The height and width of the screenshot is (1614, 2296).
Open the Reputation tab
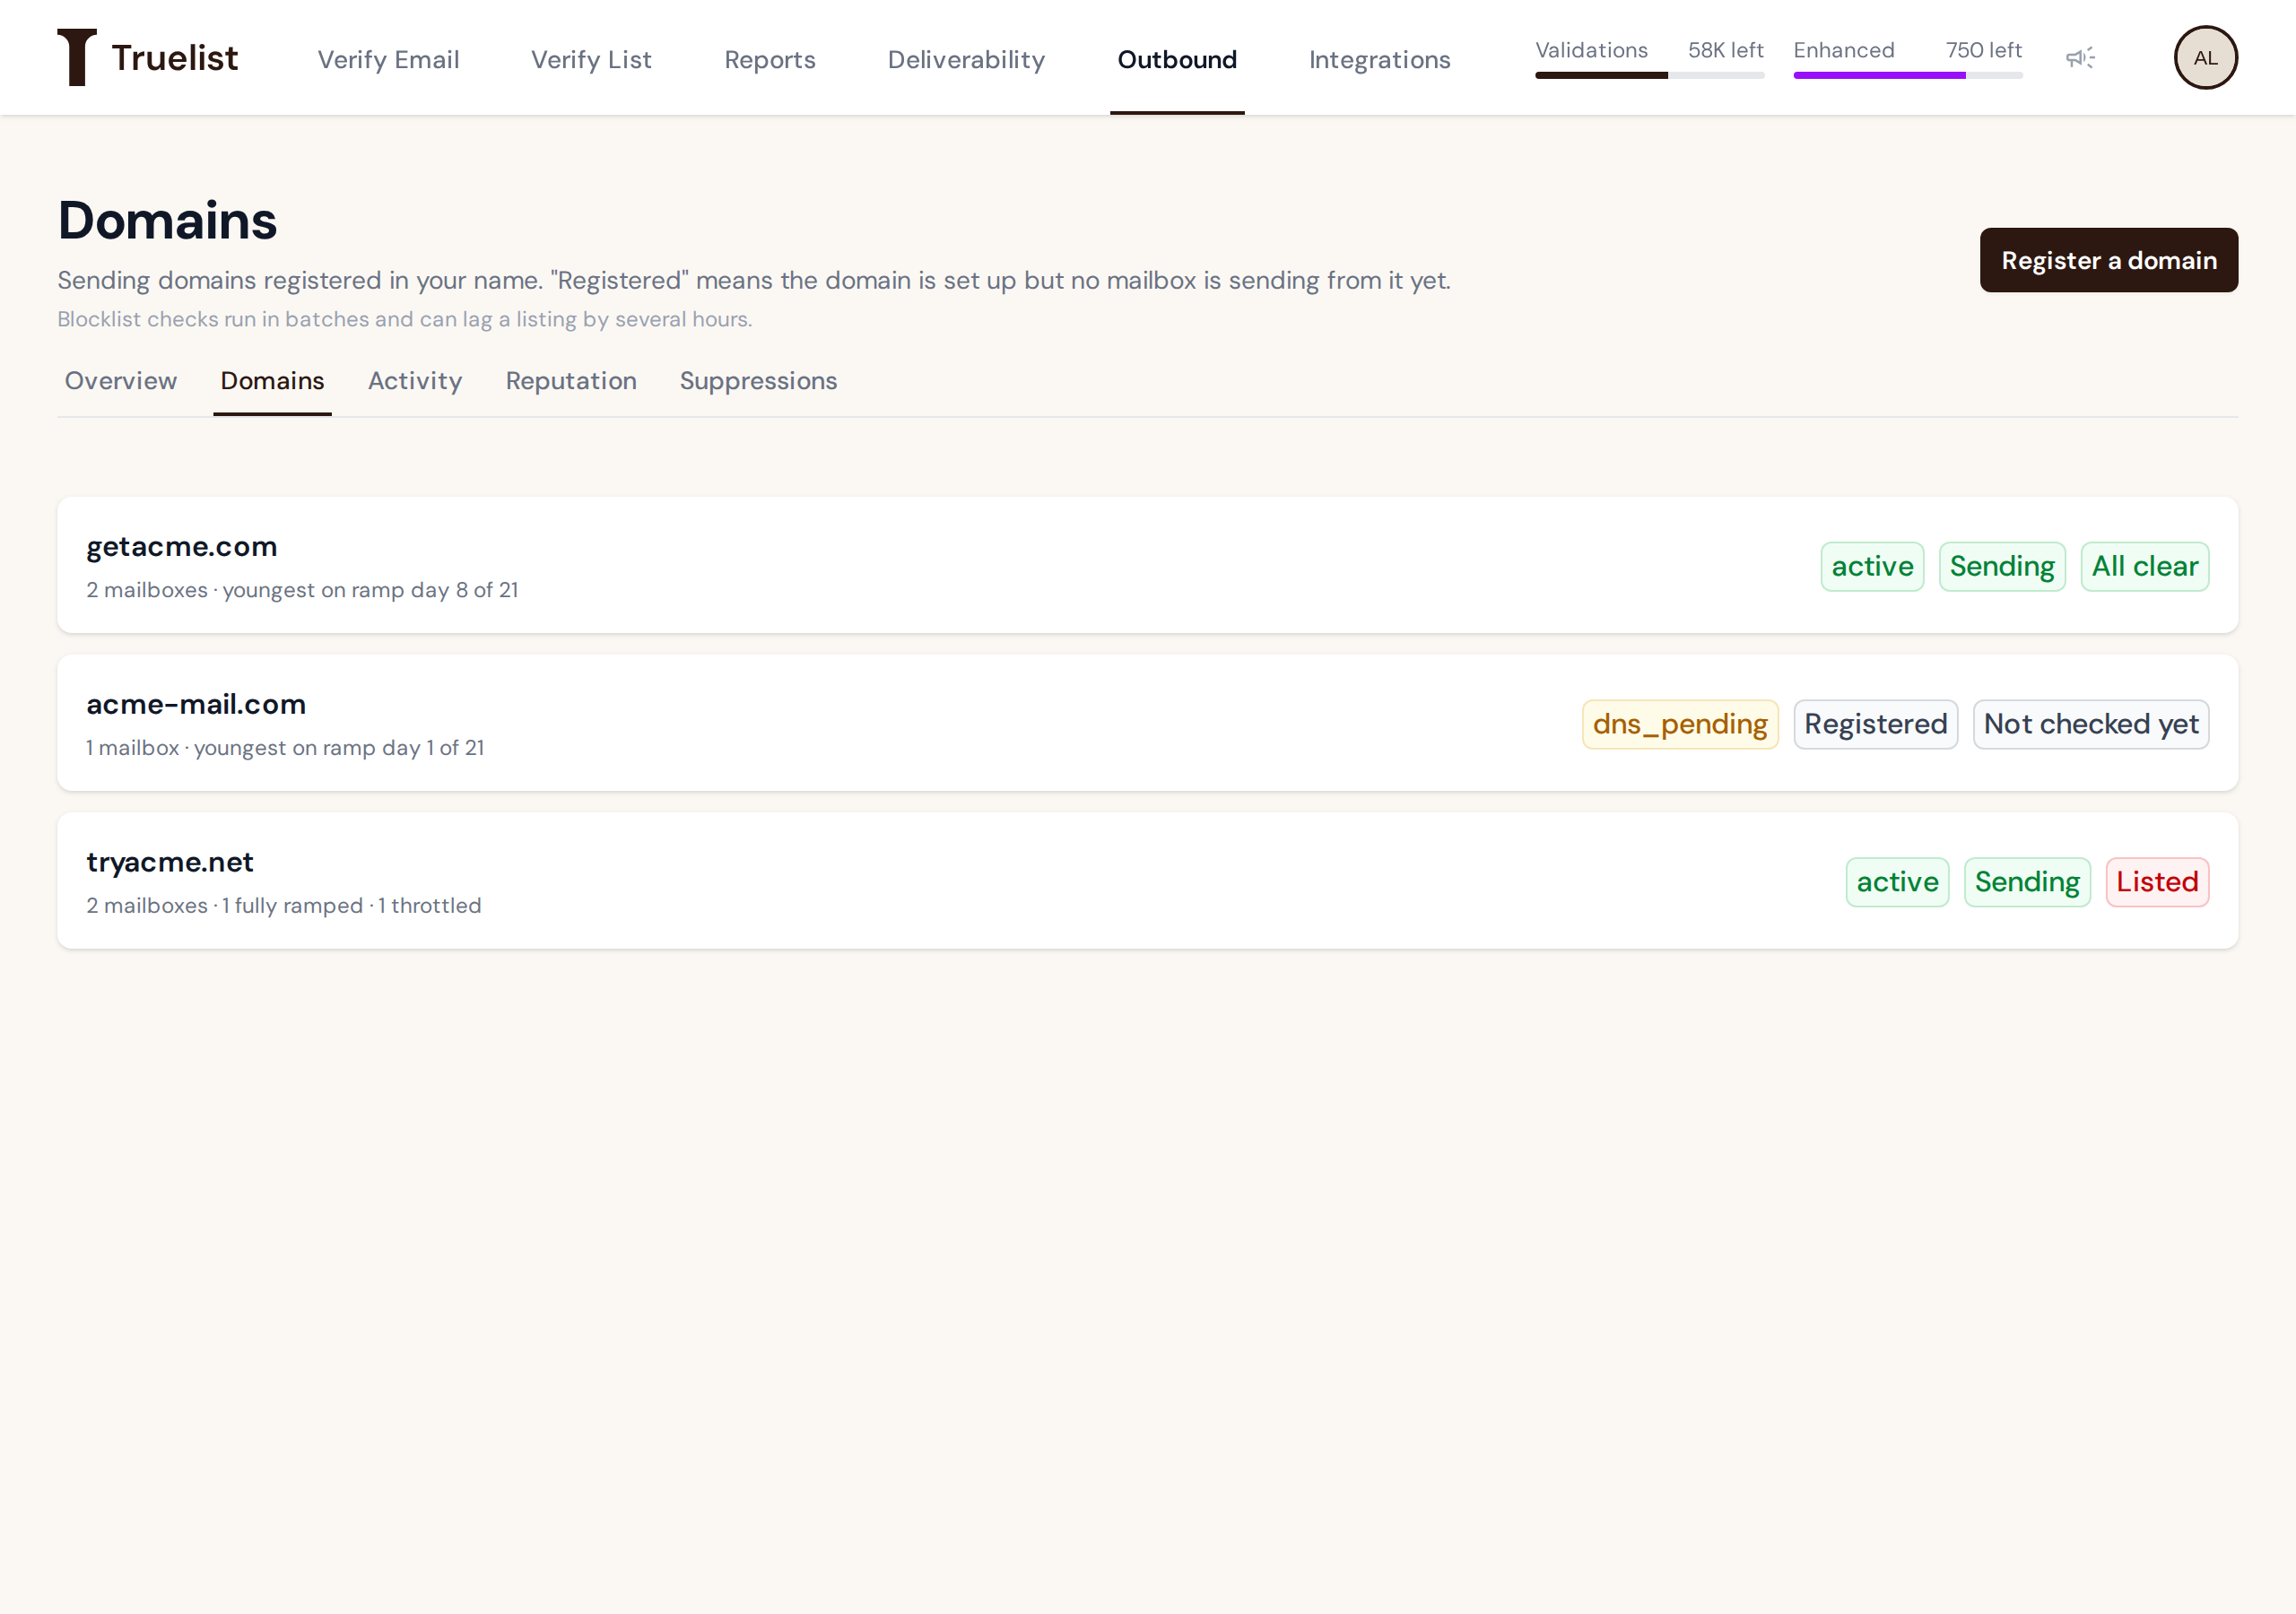[571, 381]
